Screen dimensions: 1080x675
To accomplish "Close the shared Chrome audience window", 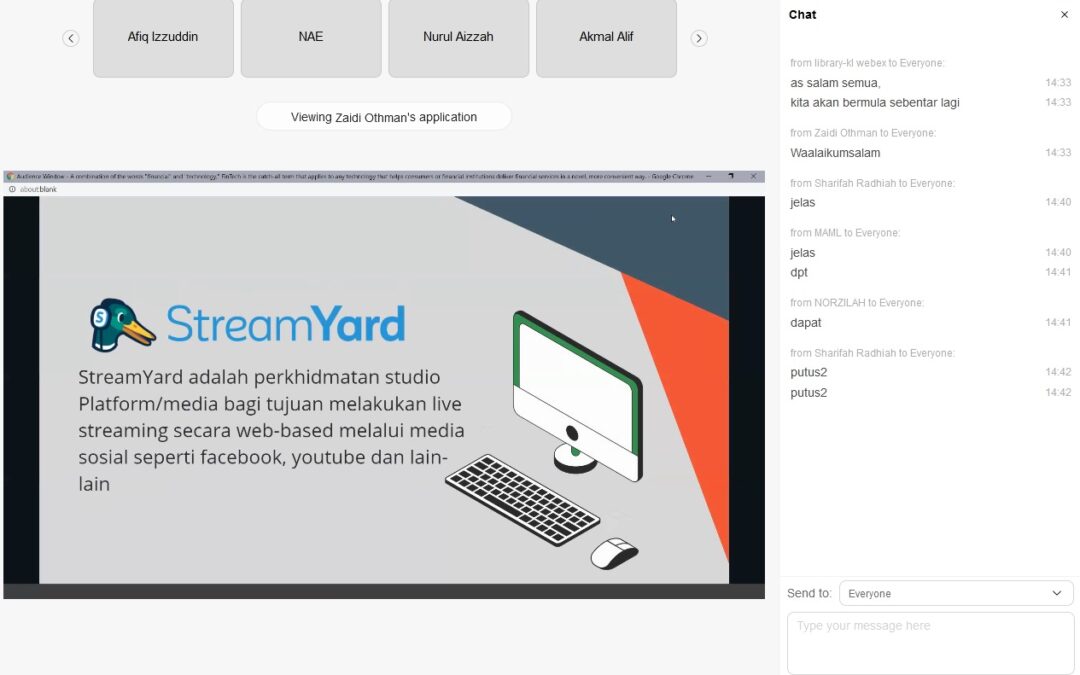I will pos(754,176).
